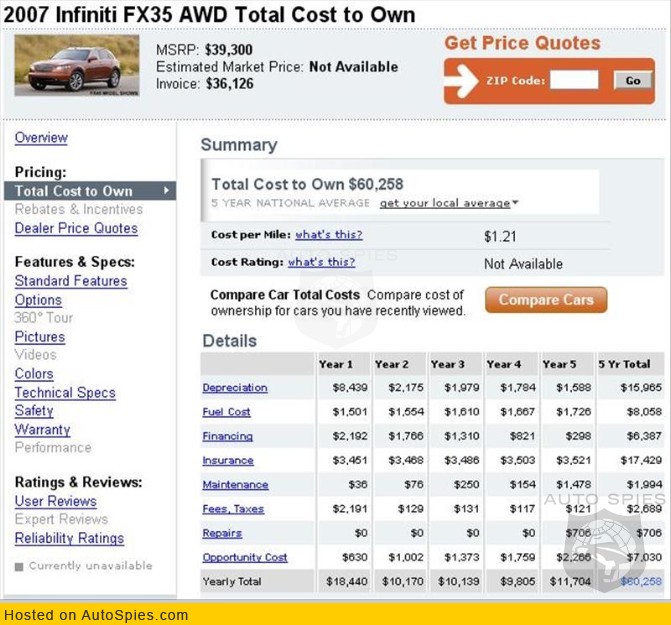This screenshot has width=671, height=625.
Task: Open the Maintenance details link
Action: coord(235,485)
